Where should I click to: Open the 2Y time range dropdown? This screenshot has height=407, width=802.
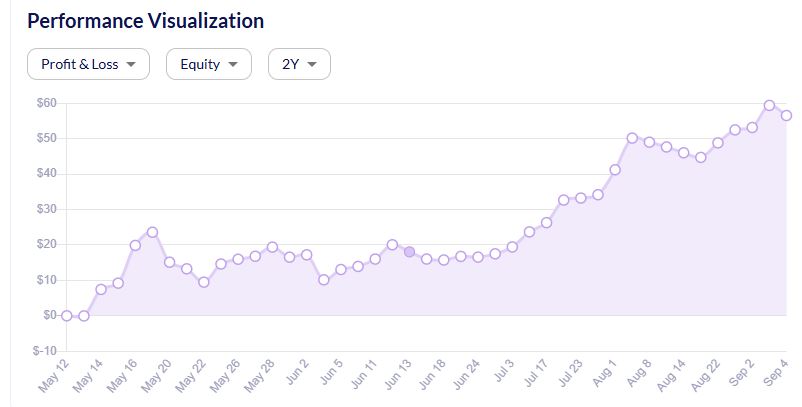(x=299, y=64)
